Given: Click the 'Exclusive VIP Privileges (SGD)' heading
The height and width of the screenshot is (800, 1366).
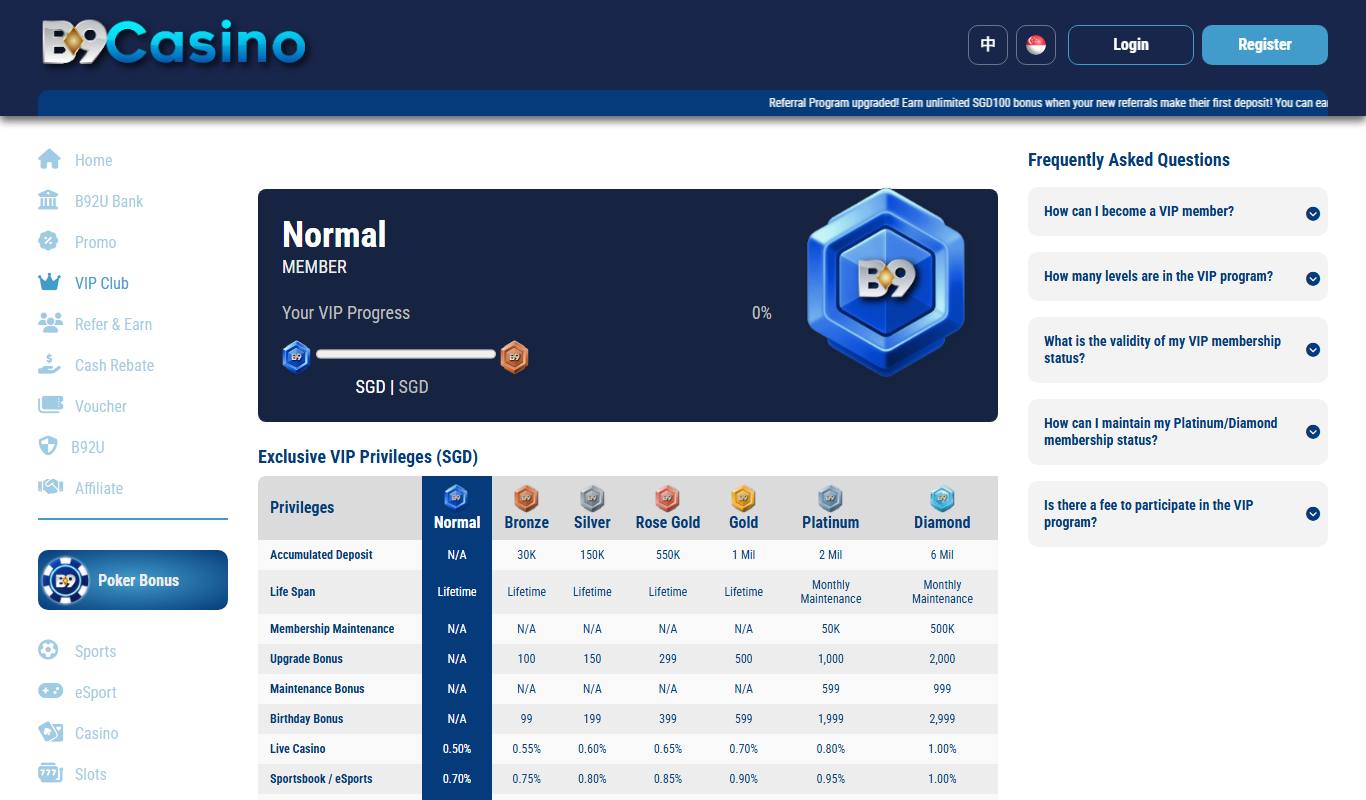Looking at the screenshot, I should point(368,457).
